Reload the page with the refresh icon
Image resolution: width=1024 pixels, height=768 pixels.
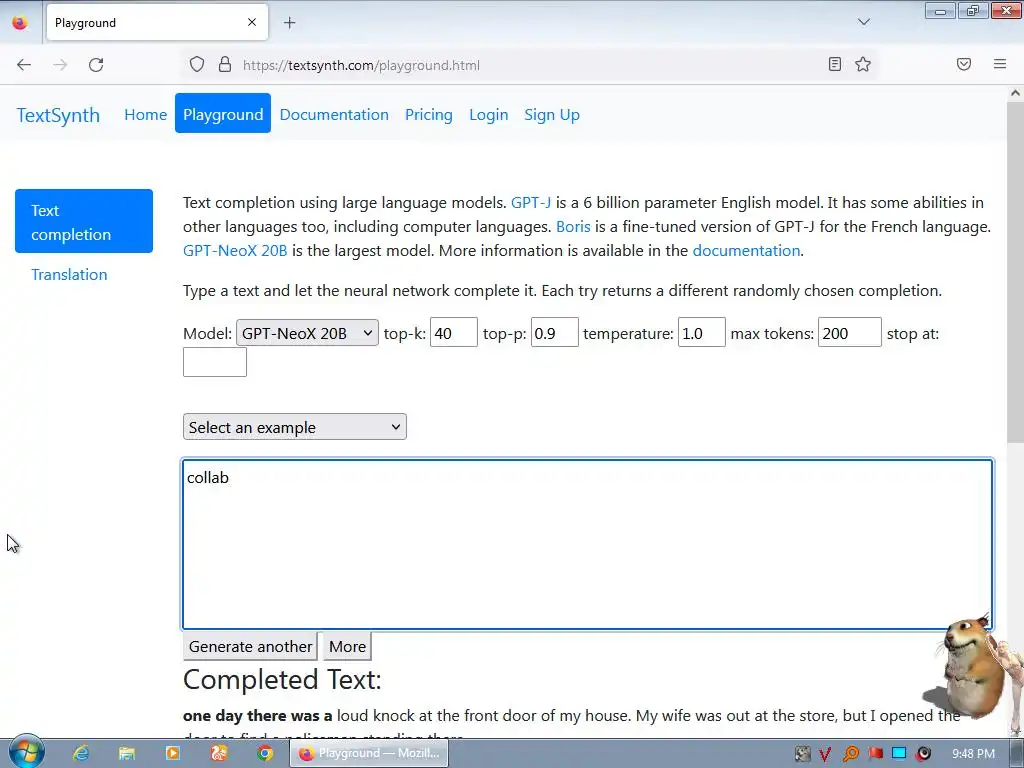tap(96, 65)
